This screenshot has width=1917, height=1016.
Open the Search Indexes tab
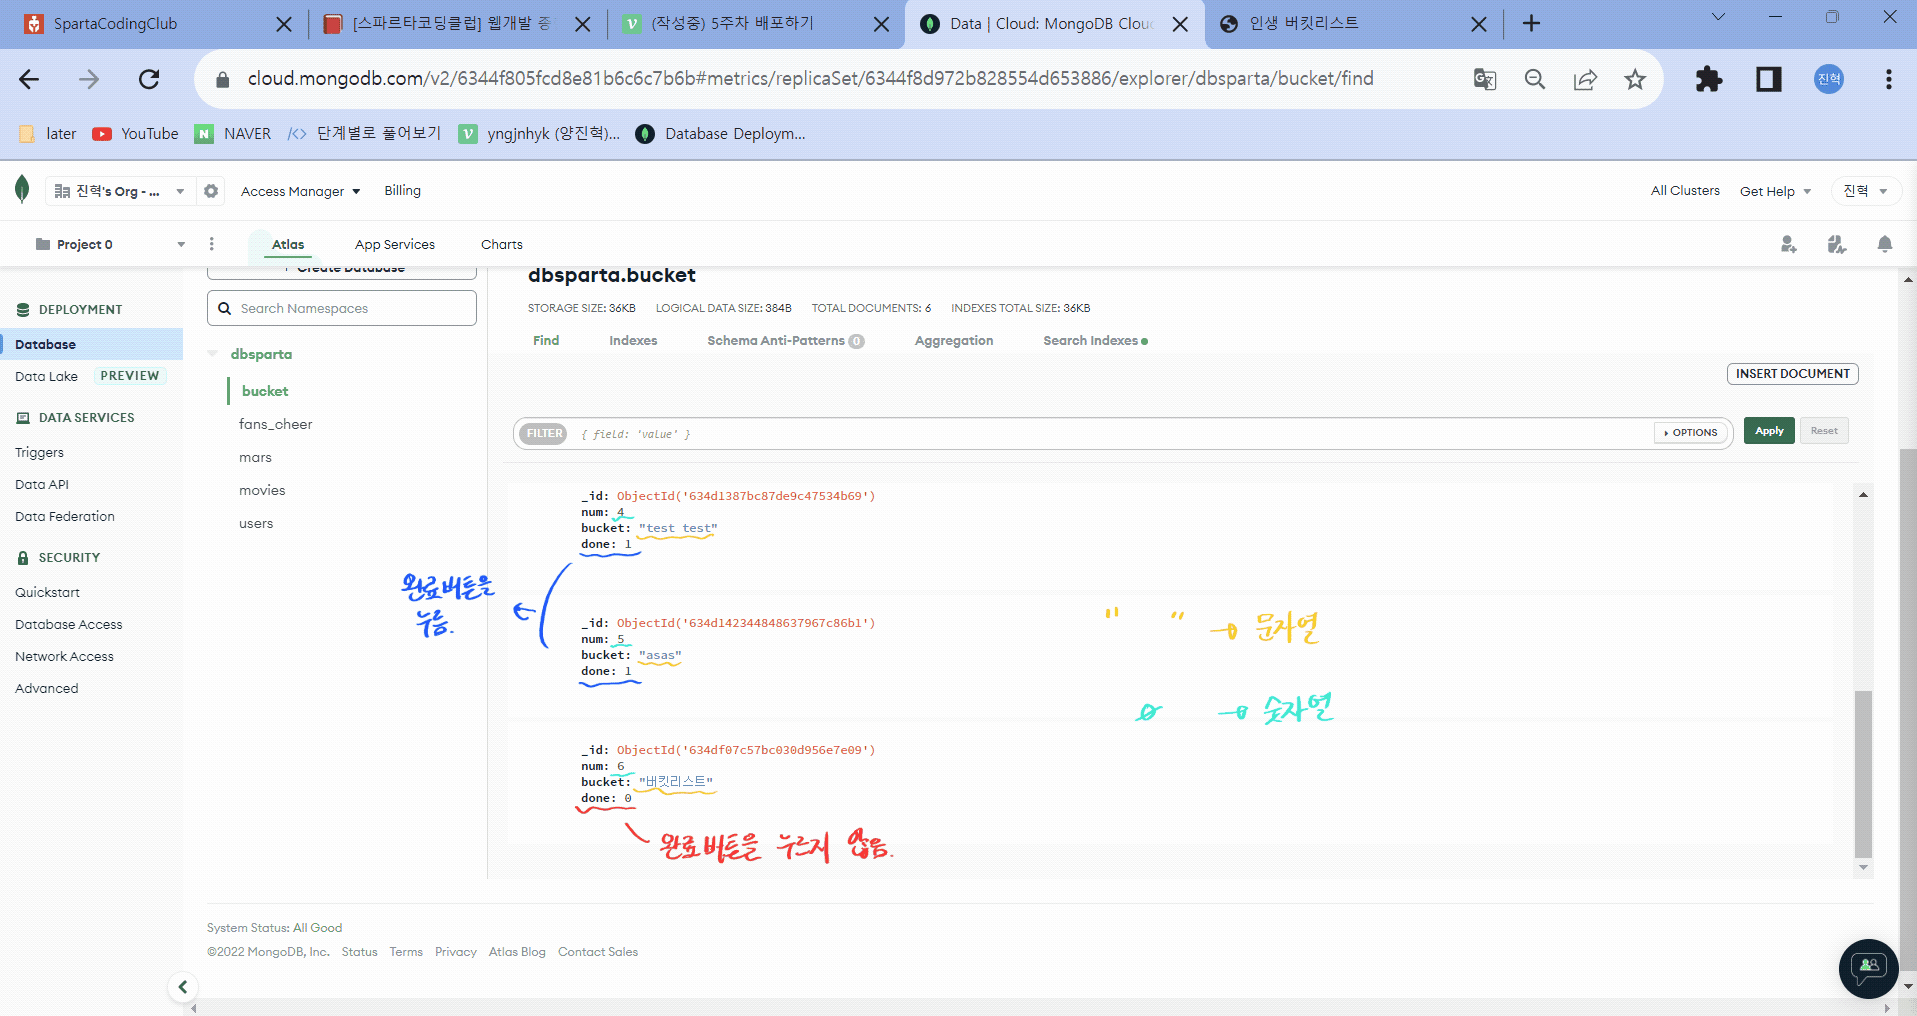pos(1095,341)
